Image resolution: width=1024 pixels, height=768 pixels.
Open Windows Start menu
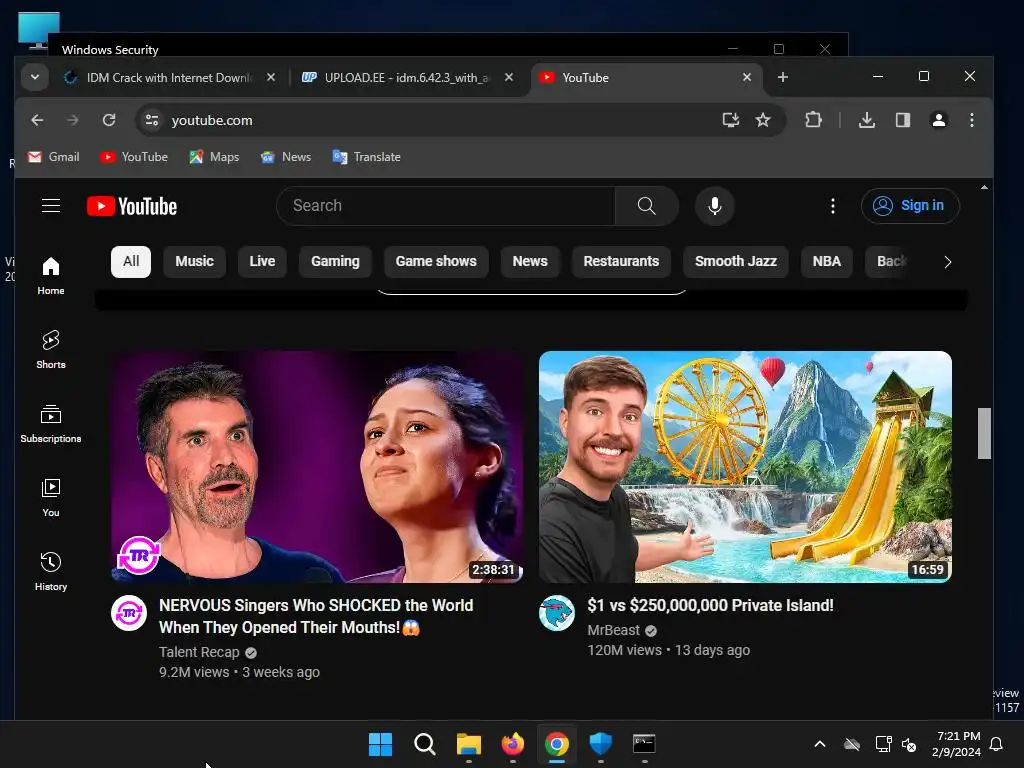coord(380,744)
